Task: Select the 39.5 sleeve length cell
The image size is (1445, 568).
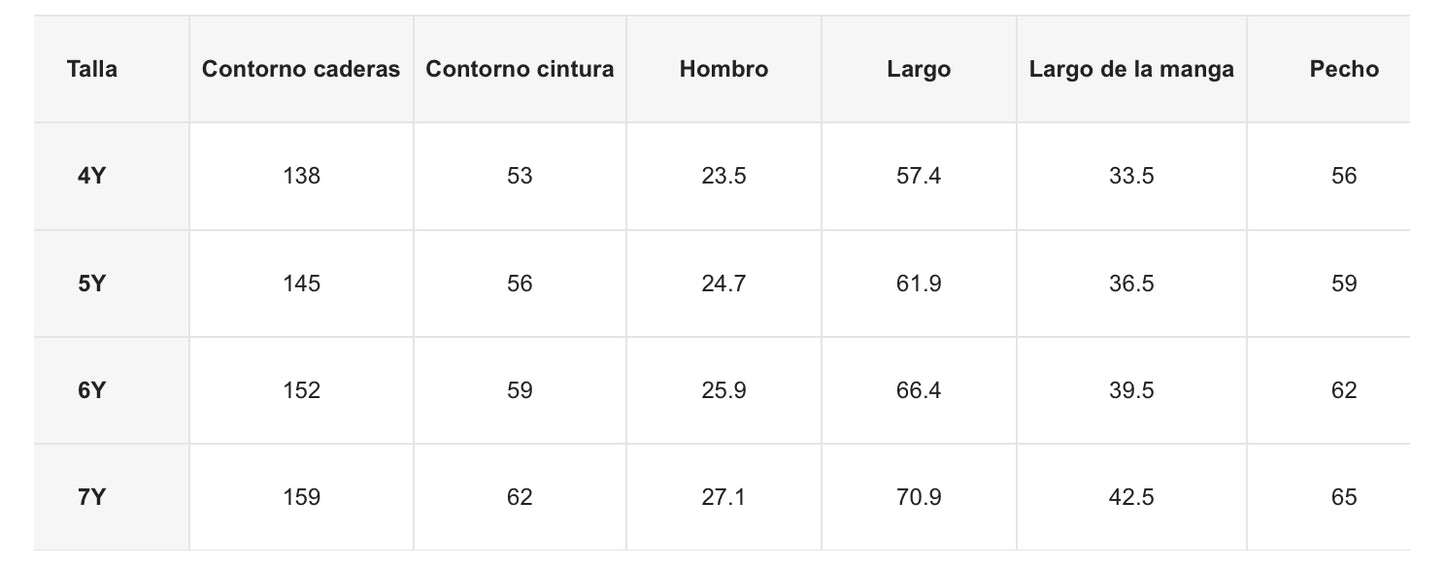Action: 1131,391
